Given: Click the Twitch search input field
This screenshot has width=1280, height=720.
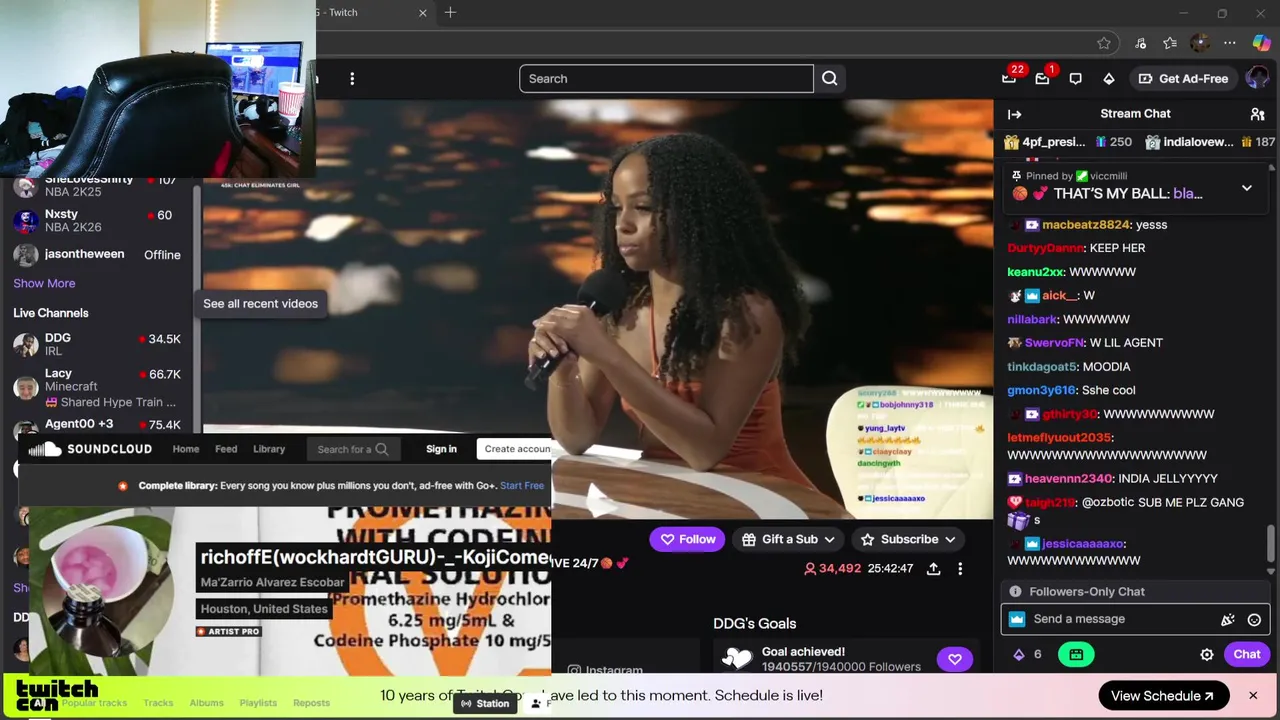Looking at the screenshot, I should pos(666,79).
